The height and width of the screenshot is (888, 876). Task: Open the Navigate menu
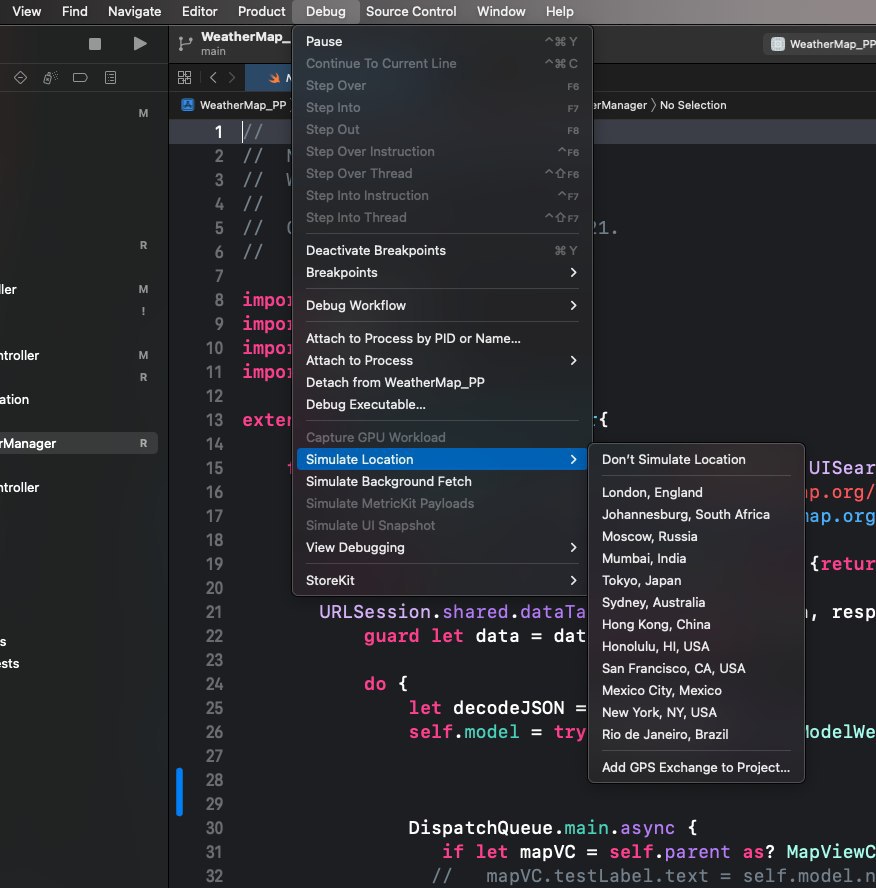point(135,11)
